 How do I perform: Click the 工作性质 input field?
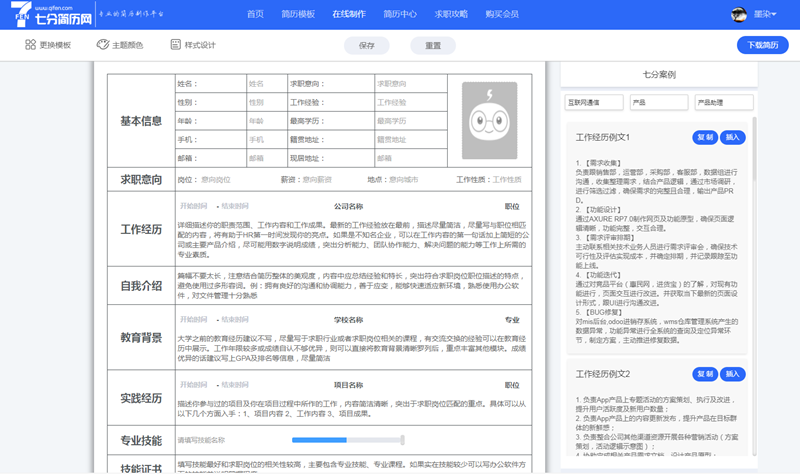click(x=507, y=180)
